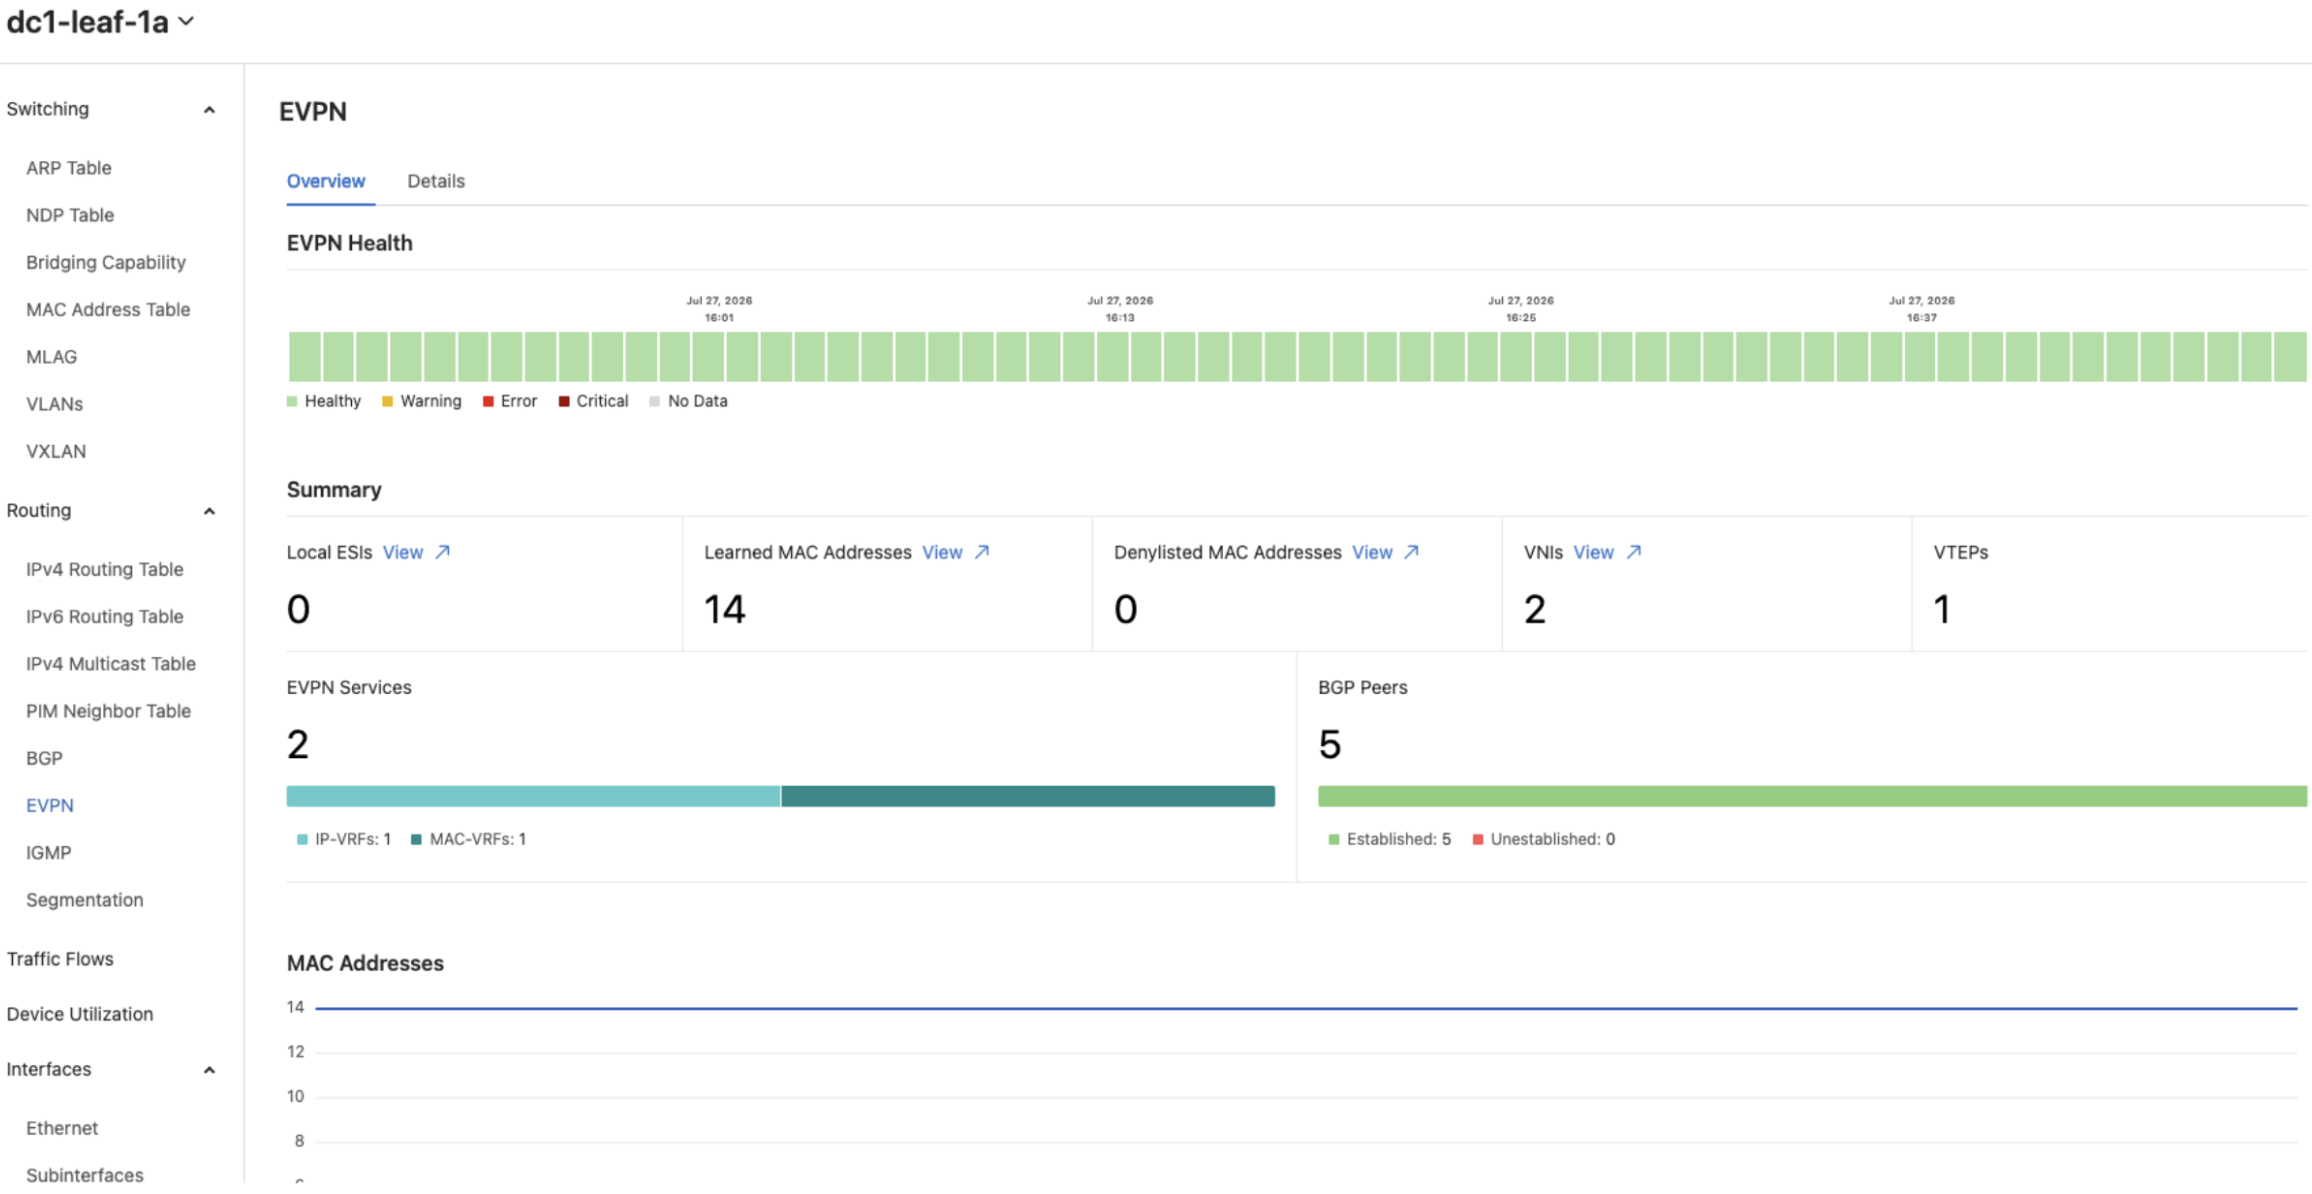
Task: Open the Denylisted MAC Addresses View link
Action: click(x=1372, y=552)
